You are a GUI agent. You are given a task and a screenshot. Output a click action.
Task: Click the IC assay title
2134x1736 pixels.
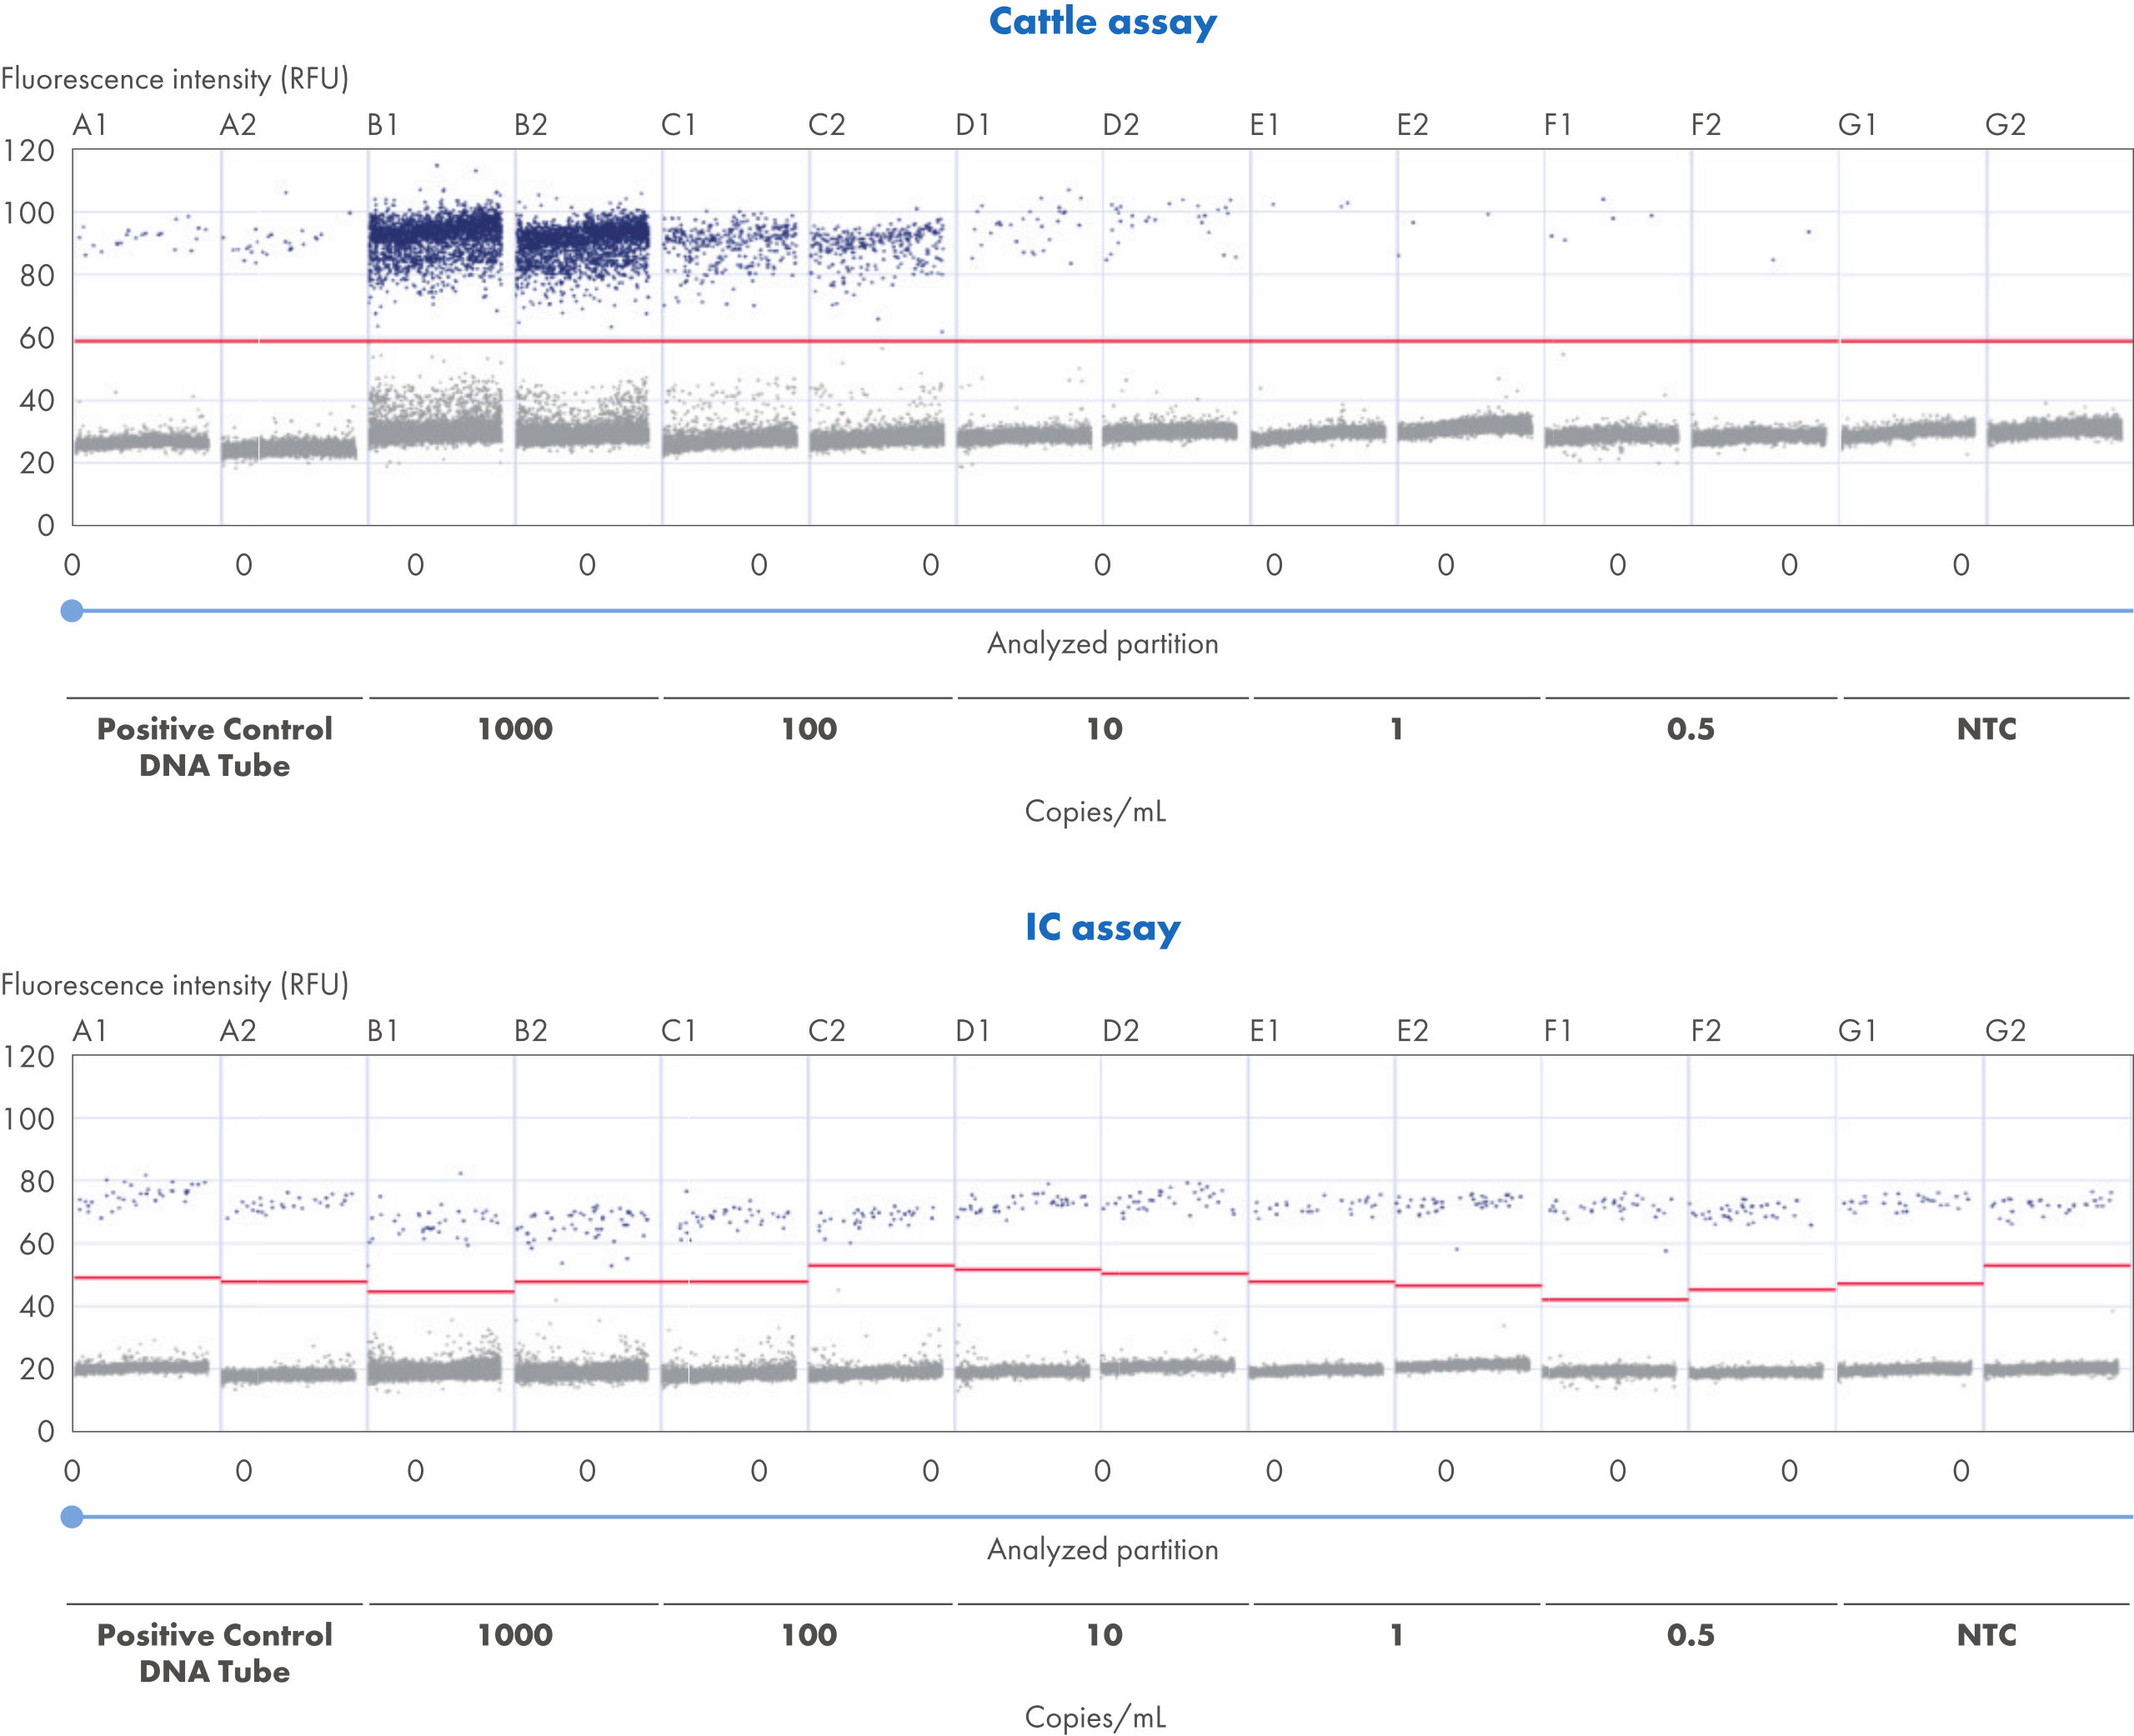point(1102,927)
